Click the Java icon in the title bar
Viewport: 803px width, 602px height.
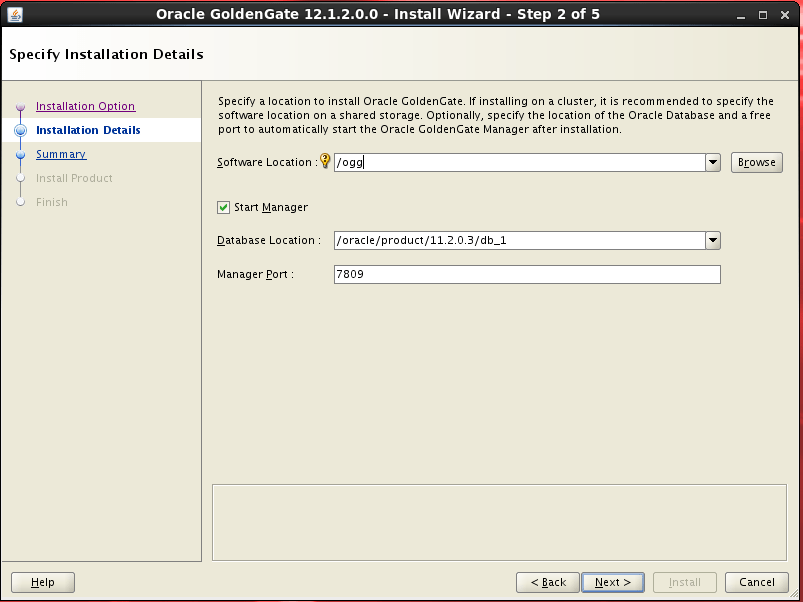click(15, 15)
